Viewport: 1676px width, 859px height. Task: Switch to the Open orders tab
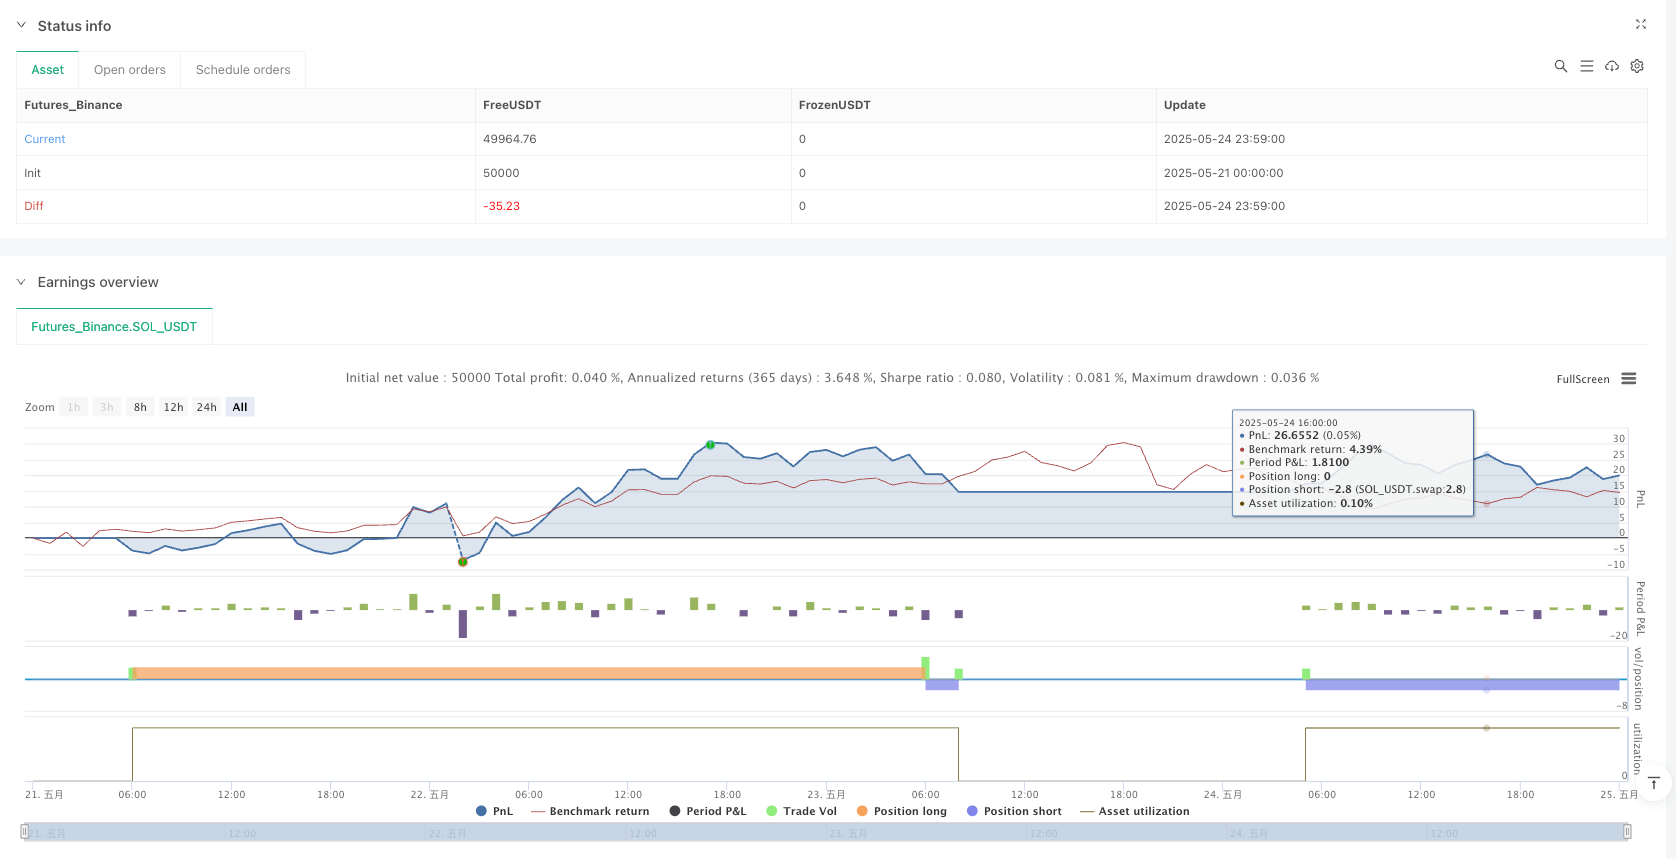coord(130,70)
